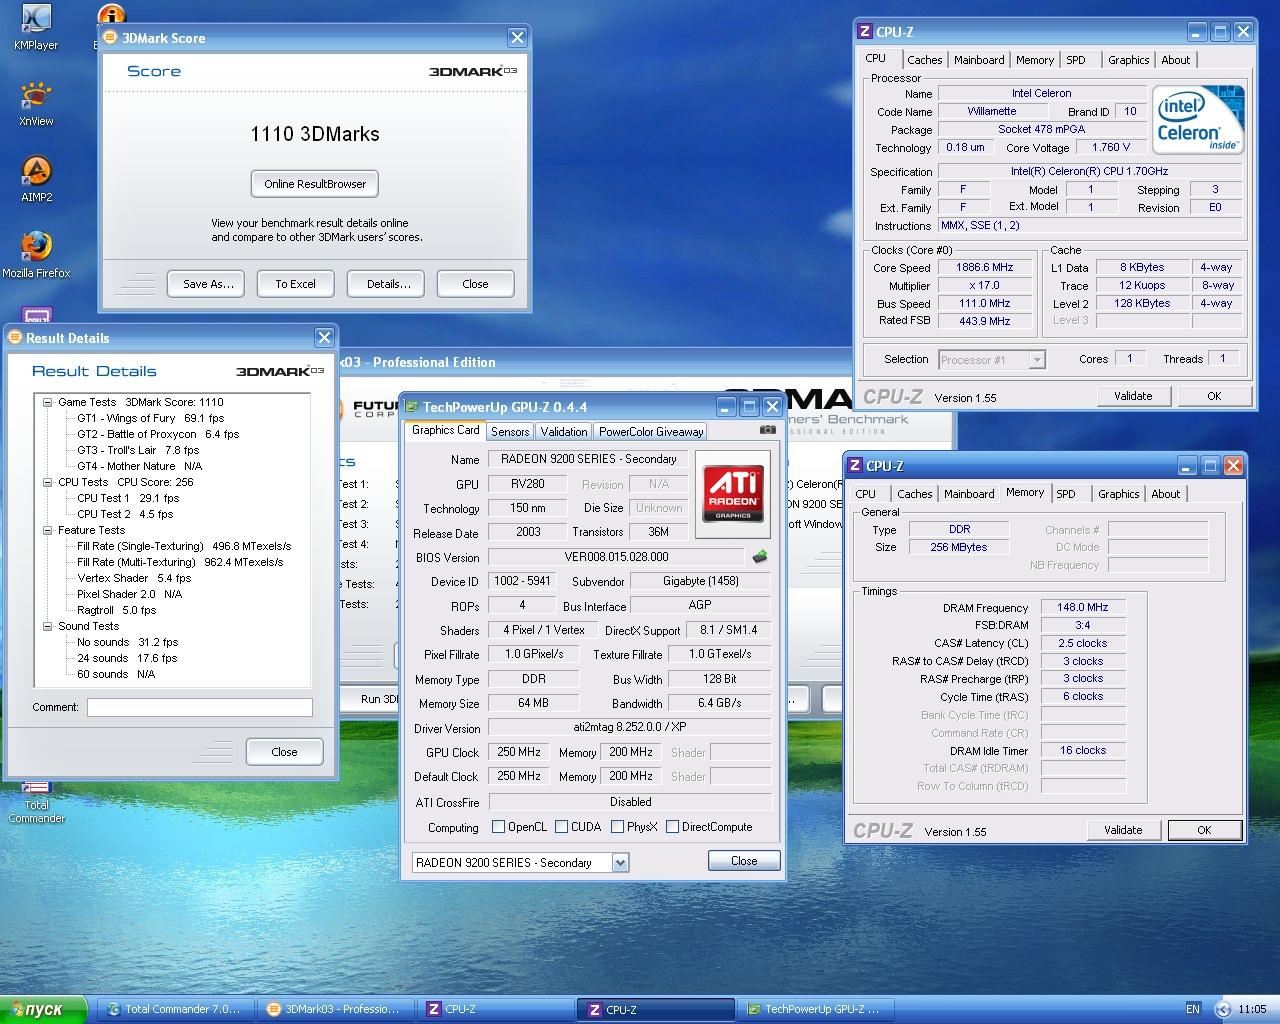Open the XnView desktop icon
Screen dimensions: 1280x1024
pyautogui.click(x=36, y=103)
